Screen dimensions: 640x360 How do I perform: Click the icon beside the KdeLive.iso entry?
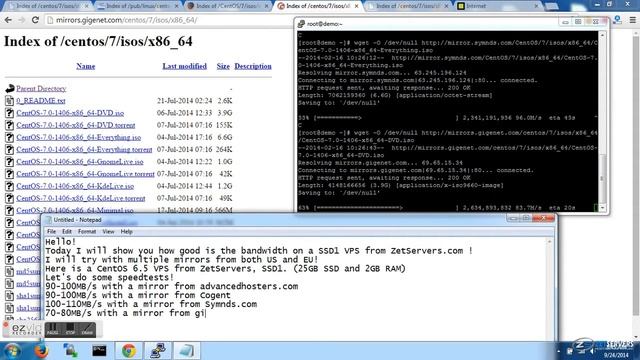(9, 186)
